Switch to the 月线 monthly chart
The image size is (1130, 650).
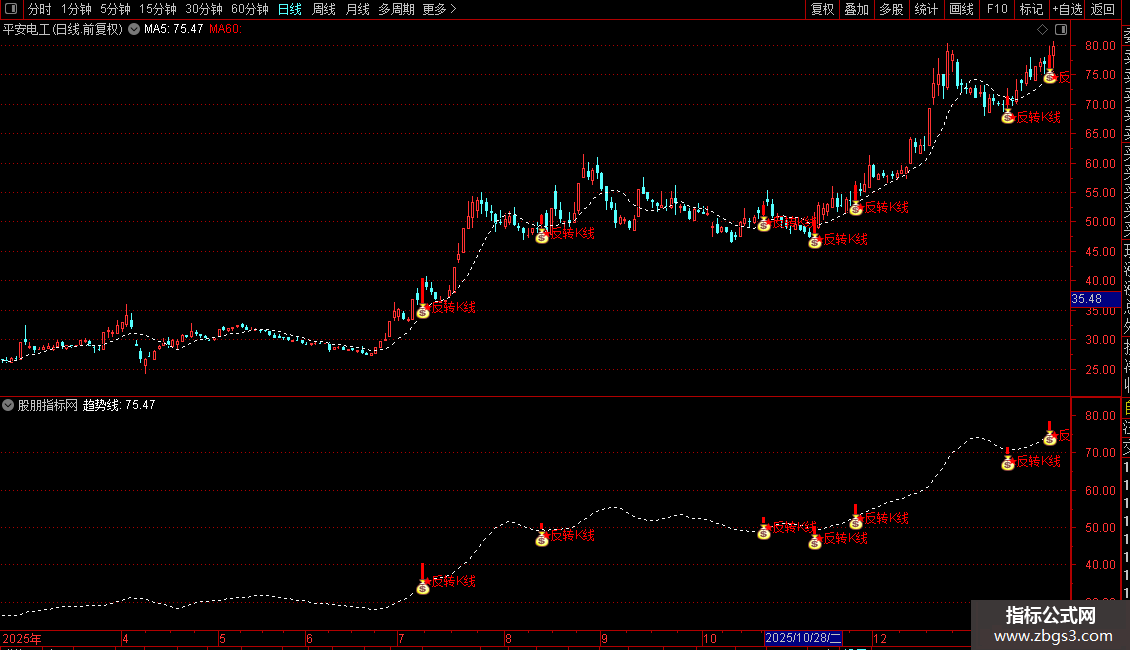coord(357,9)
